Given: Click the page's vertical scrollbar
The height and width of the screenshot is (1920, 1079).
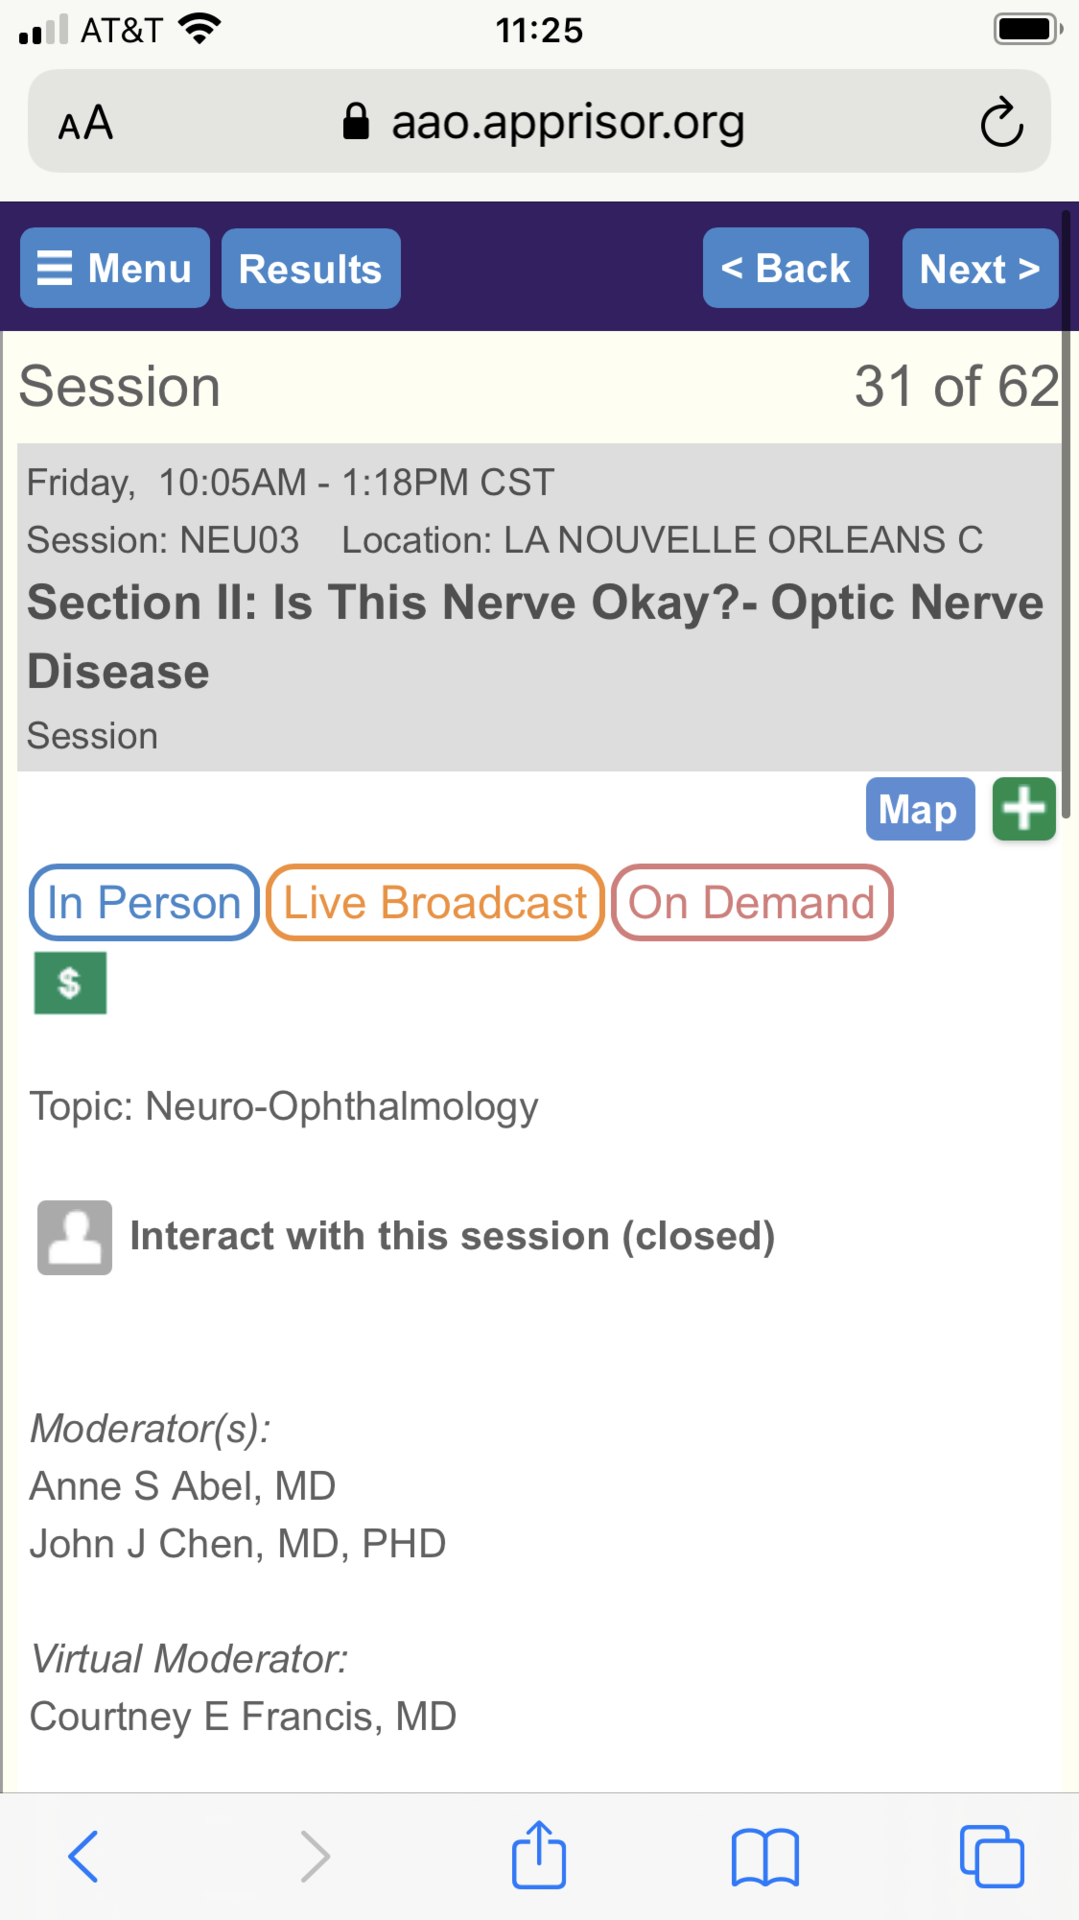Looking at the screenshot, I should pyautogui.click(x=1066, y=514).
